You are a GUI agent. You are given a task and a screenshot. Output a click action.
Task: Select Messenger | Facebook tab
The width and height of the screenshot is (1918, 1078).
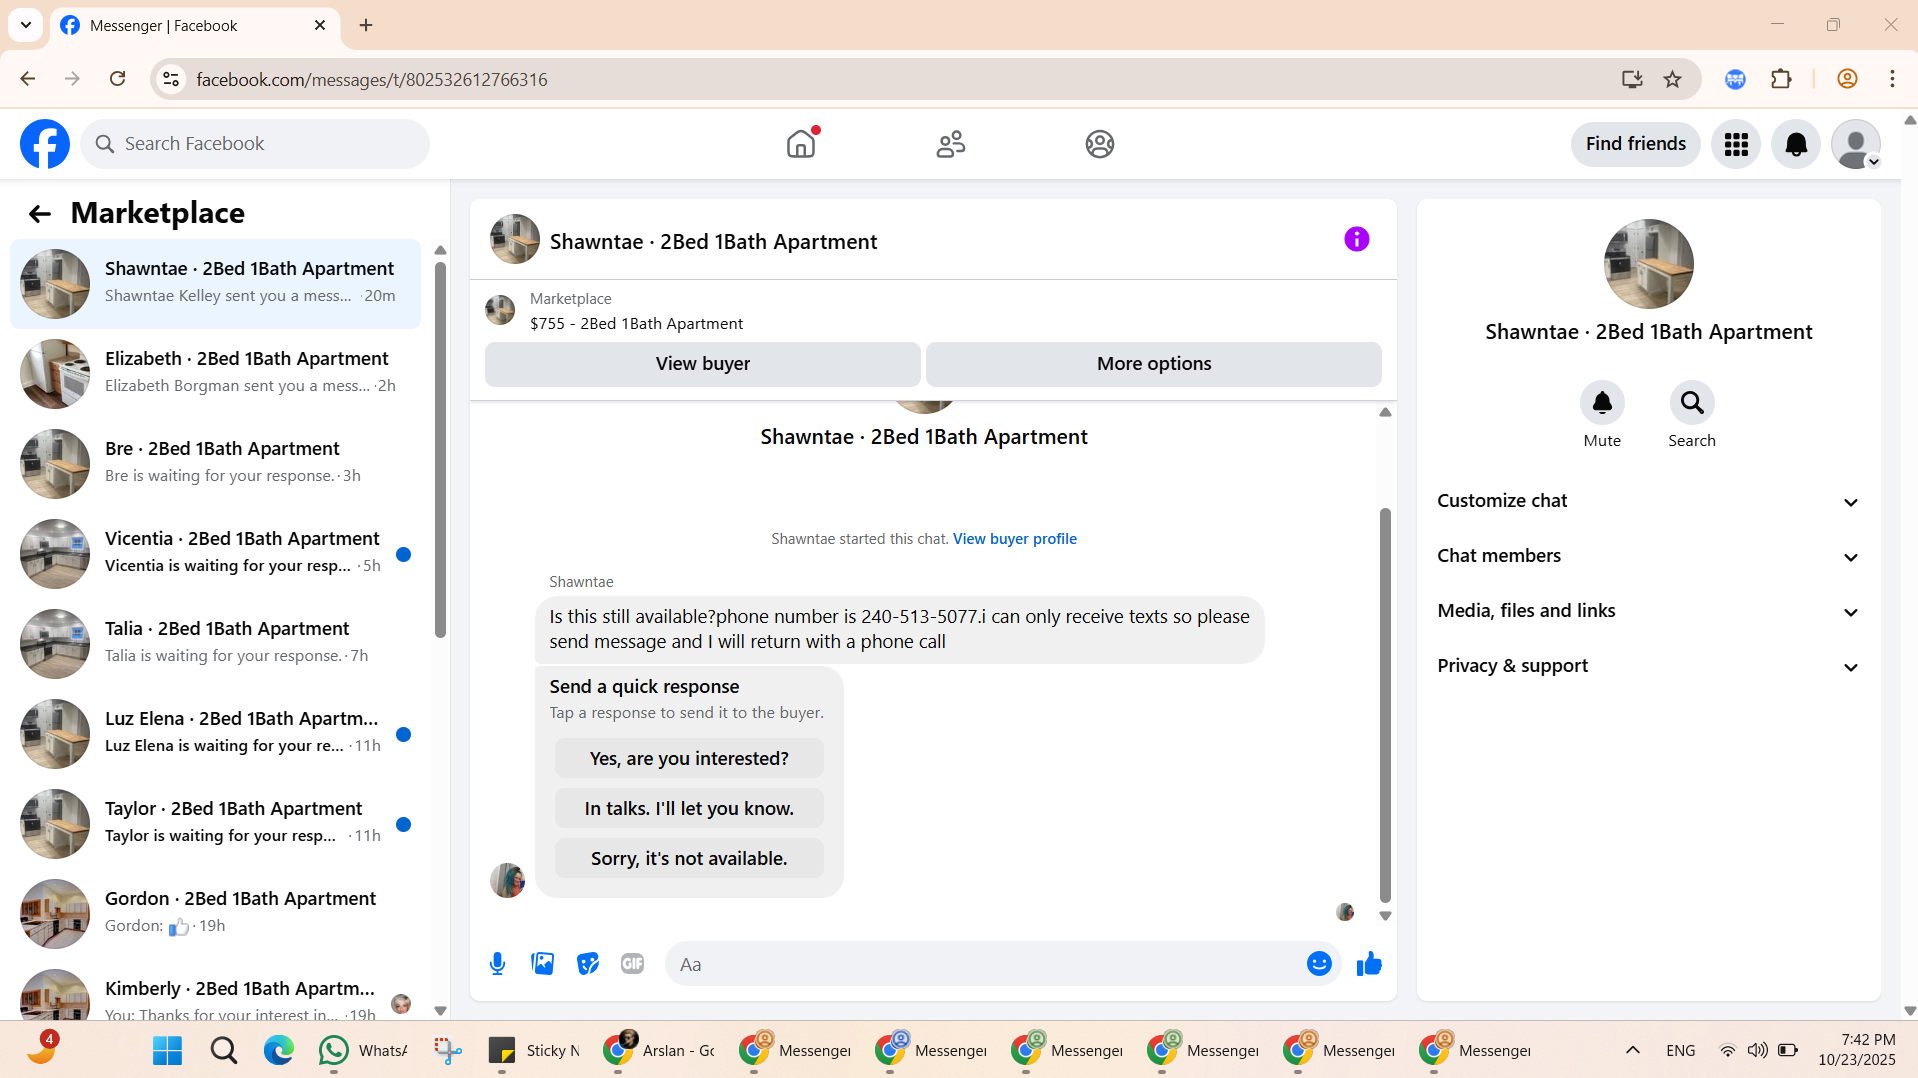[x=195, y=26]
